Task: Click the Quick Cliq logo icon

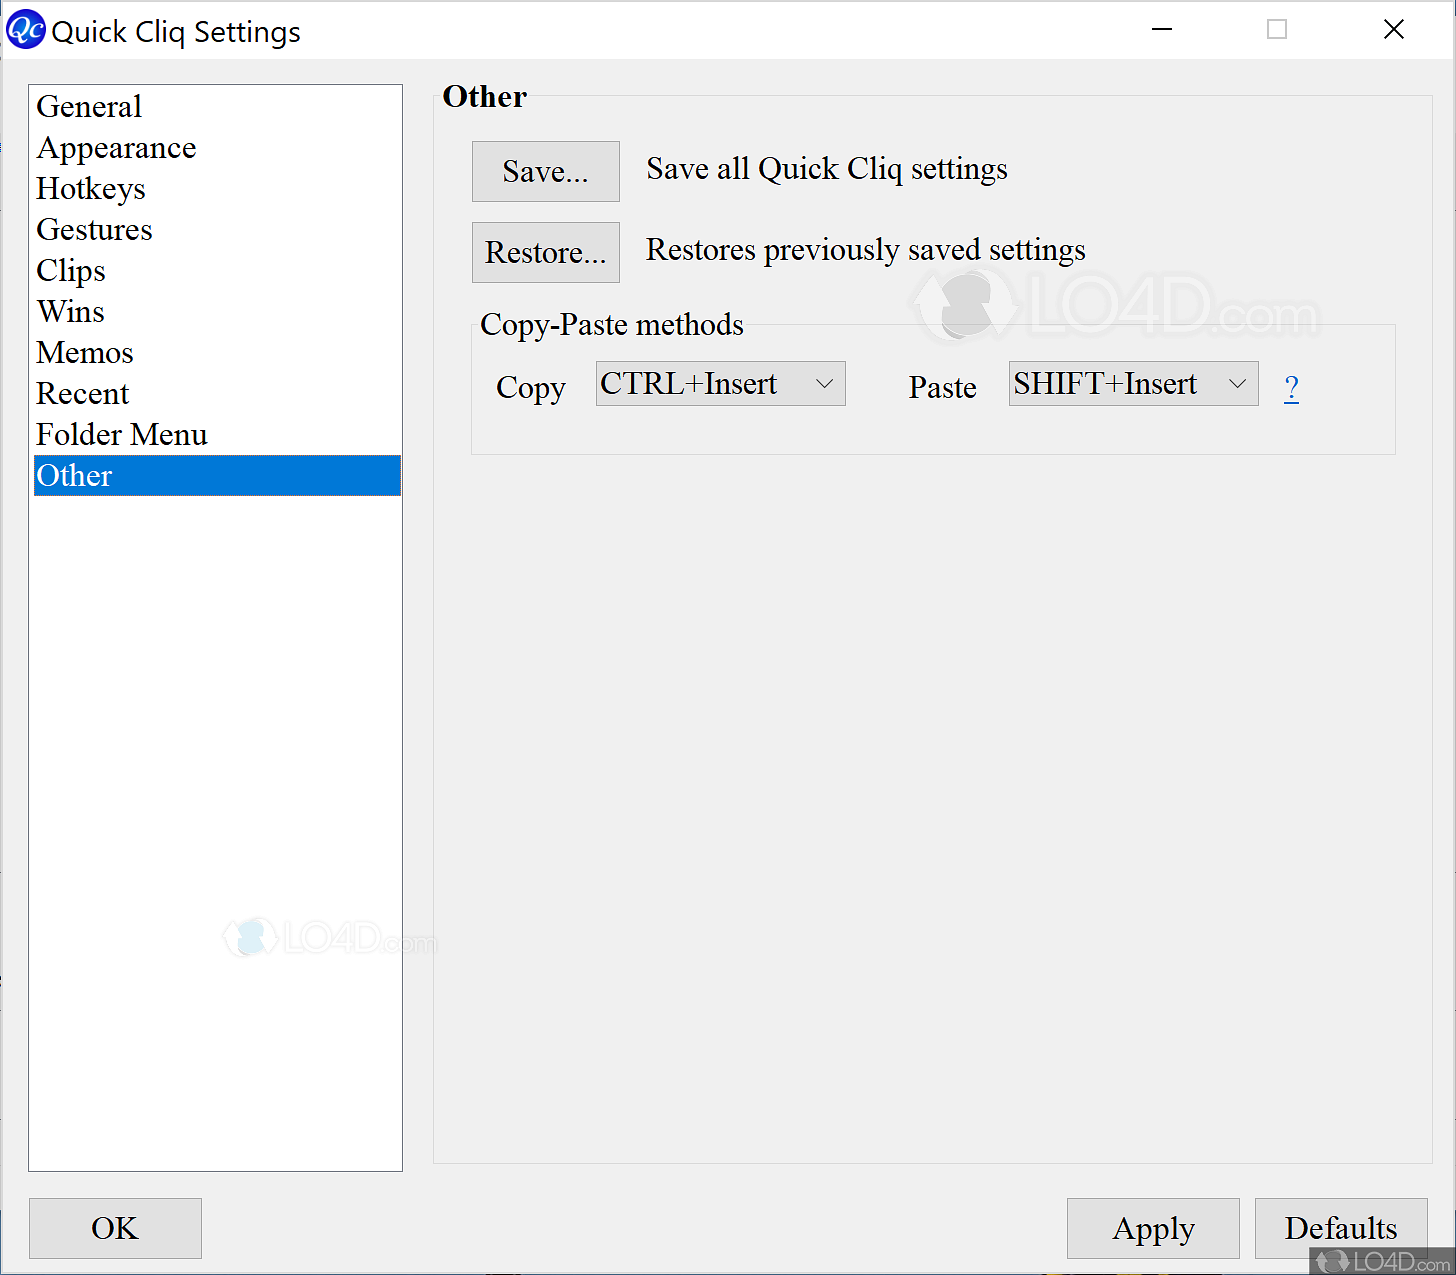Action: point(25,29)
